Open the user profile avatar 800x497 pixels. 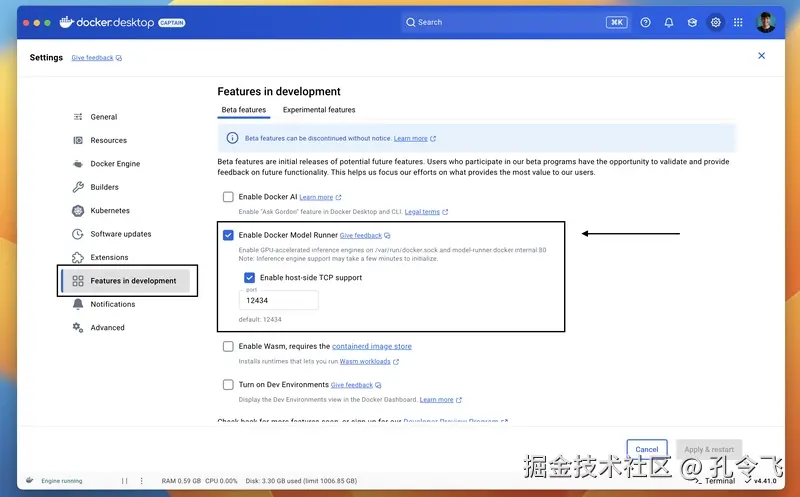click(766, 22)
